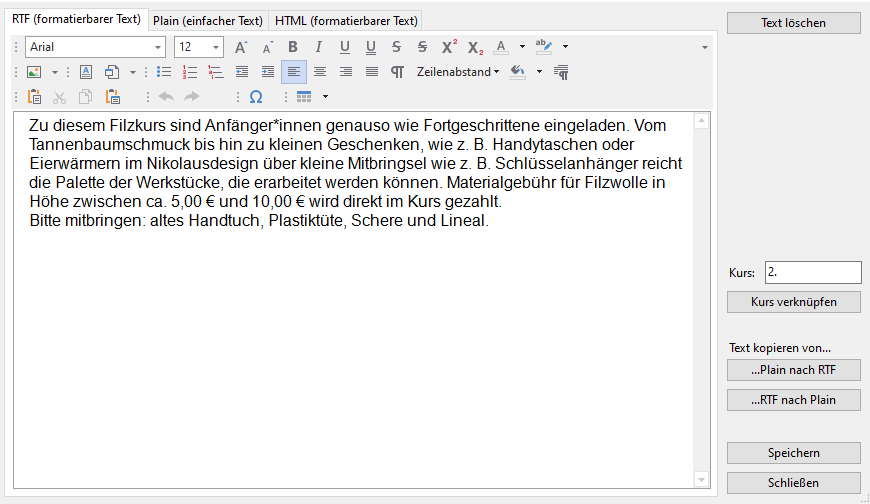Apply text highlight color
870x504 pixels.
pos(544,47)
